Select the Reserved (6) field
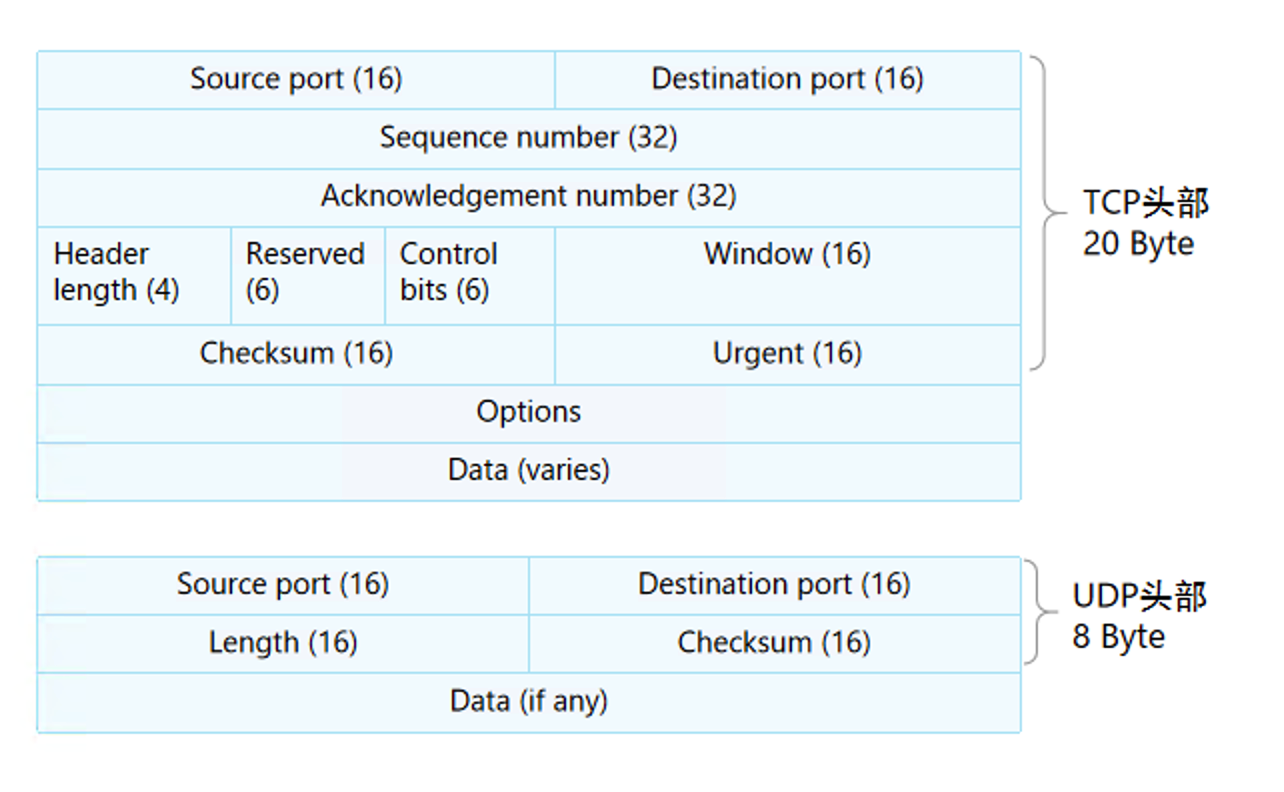The height and width of the screenshot is (792, 1284). click(306, 273)
